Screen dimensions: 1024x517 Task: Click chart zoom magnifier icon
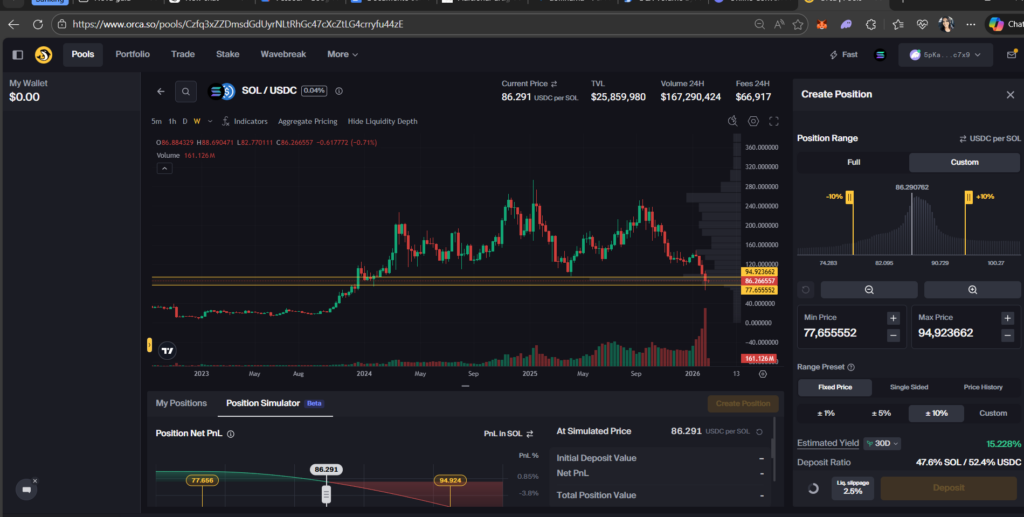coord(733,121)
